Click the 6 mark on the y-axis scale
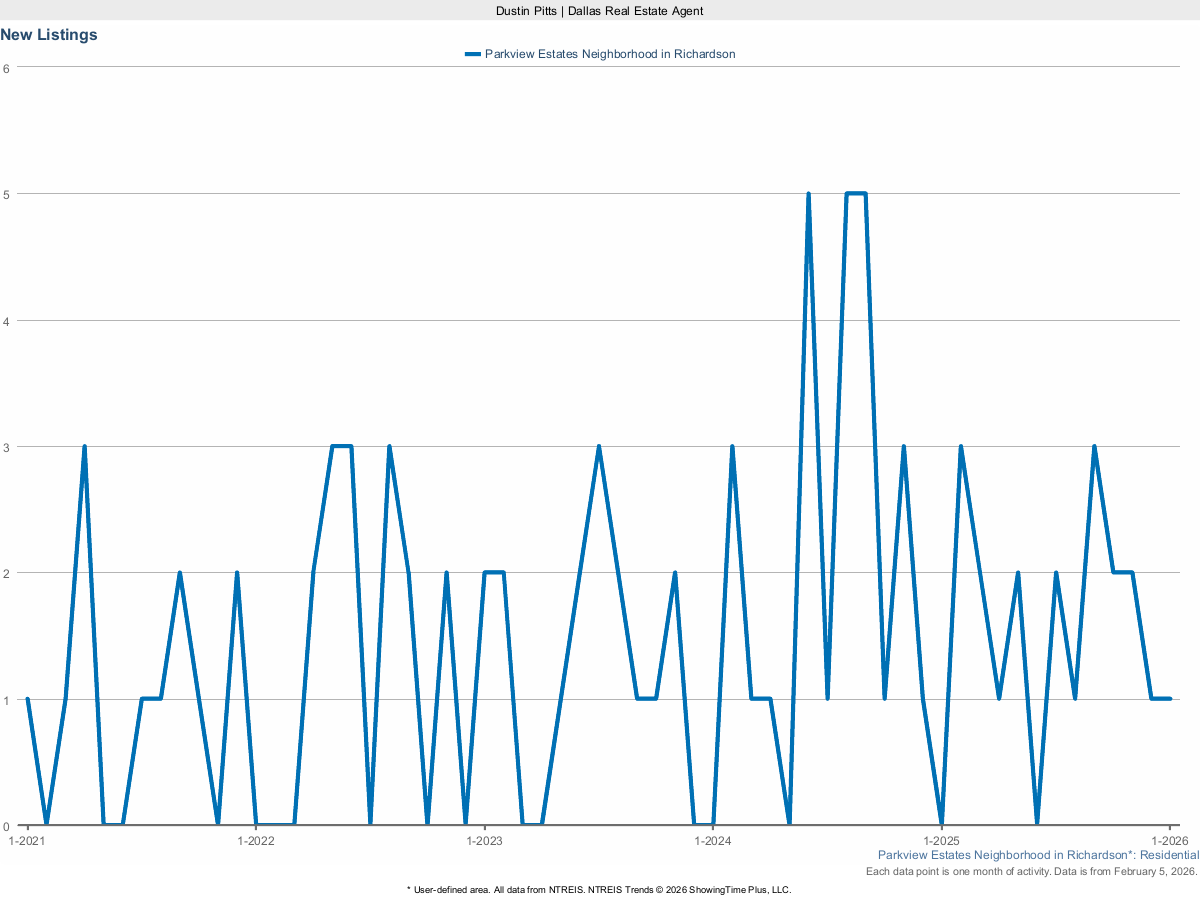 pyautogui.click(x=8, y=68)
